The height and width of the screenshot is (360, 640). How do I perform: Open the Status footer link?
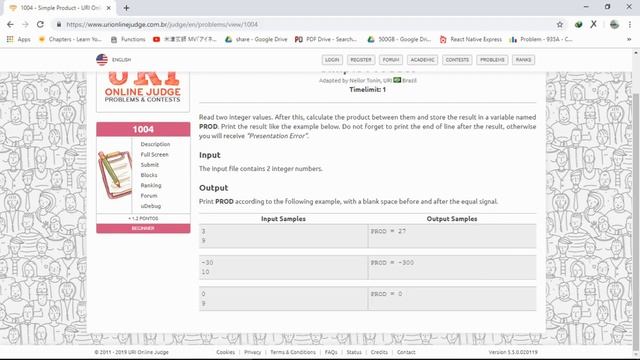coord(354,352)
